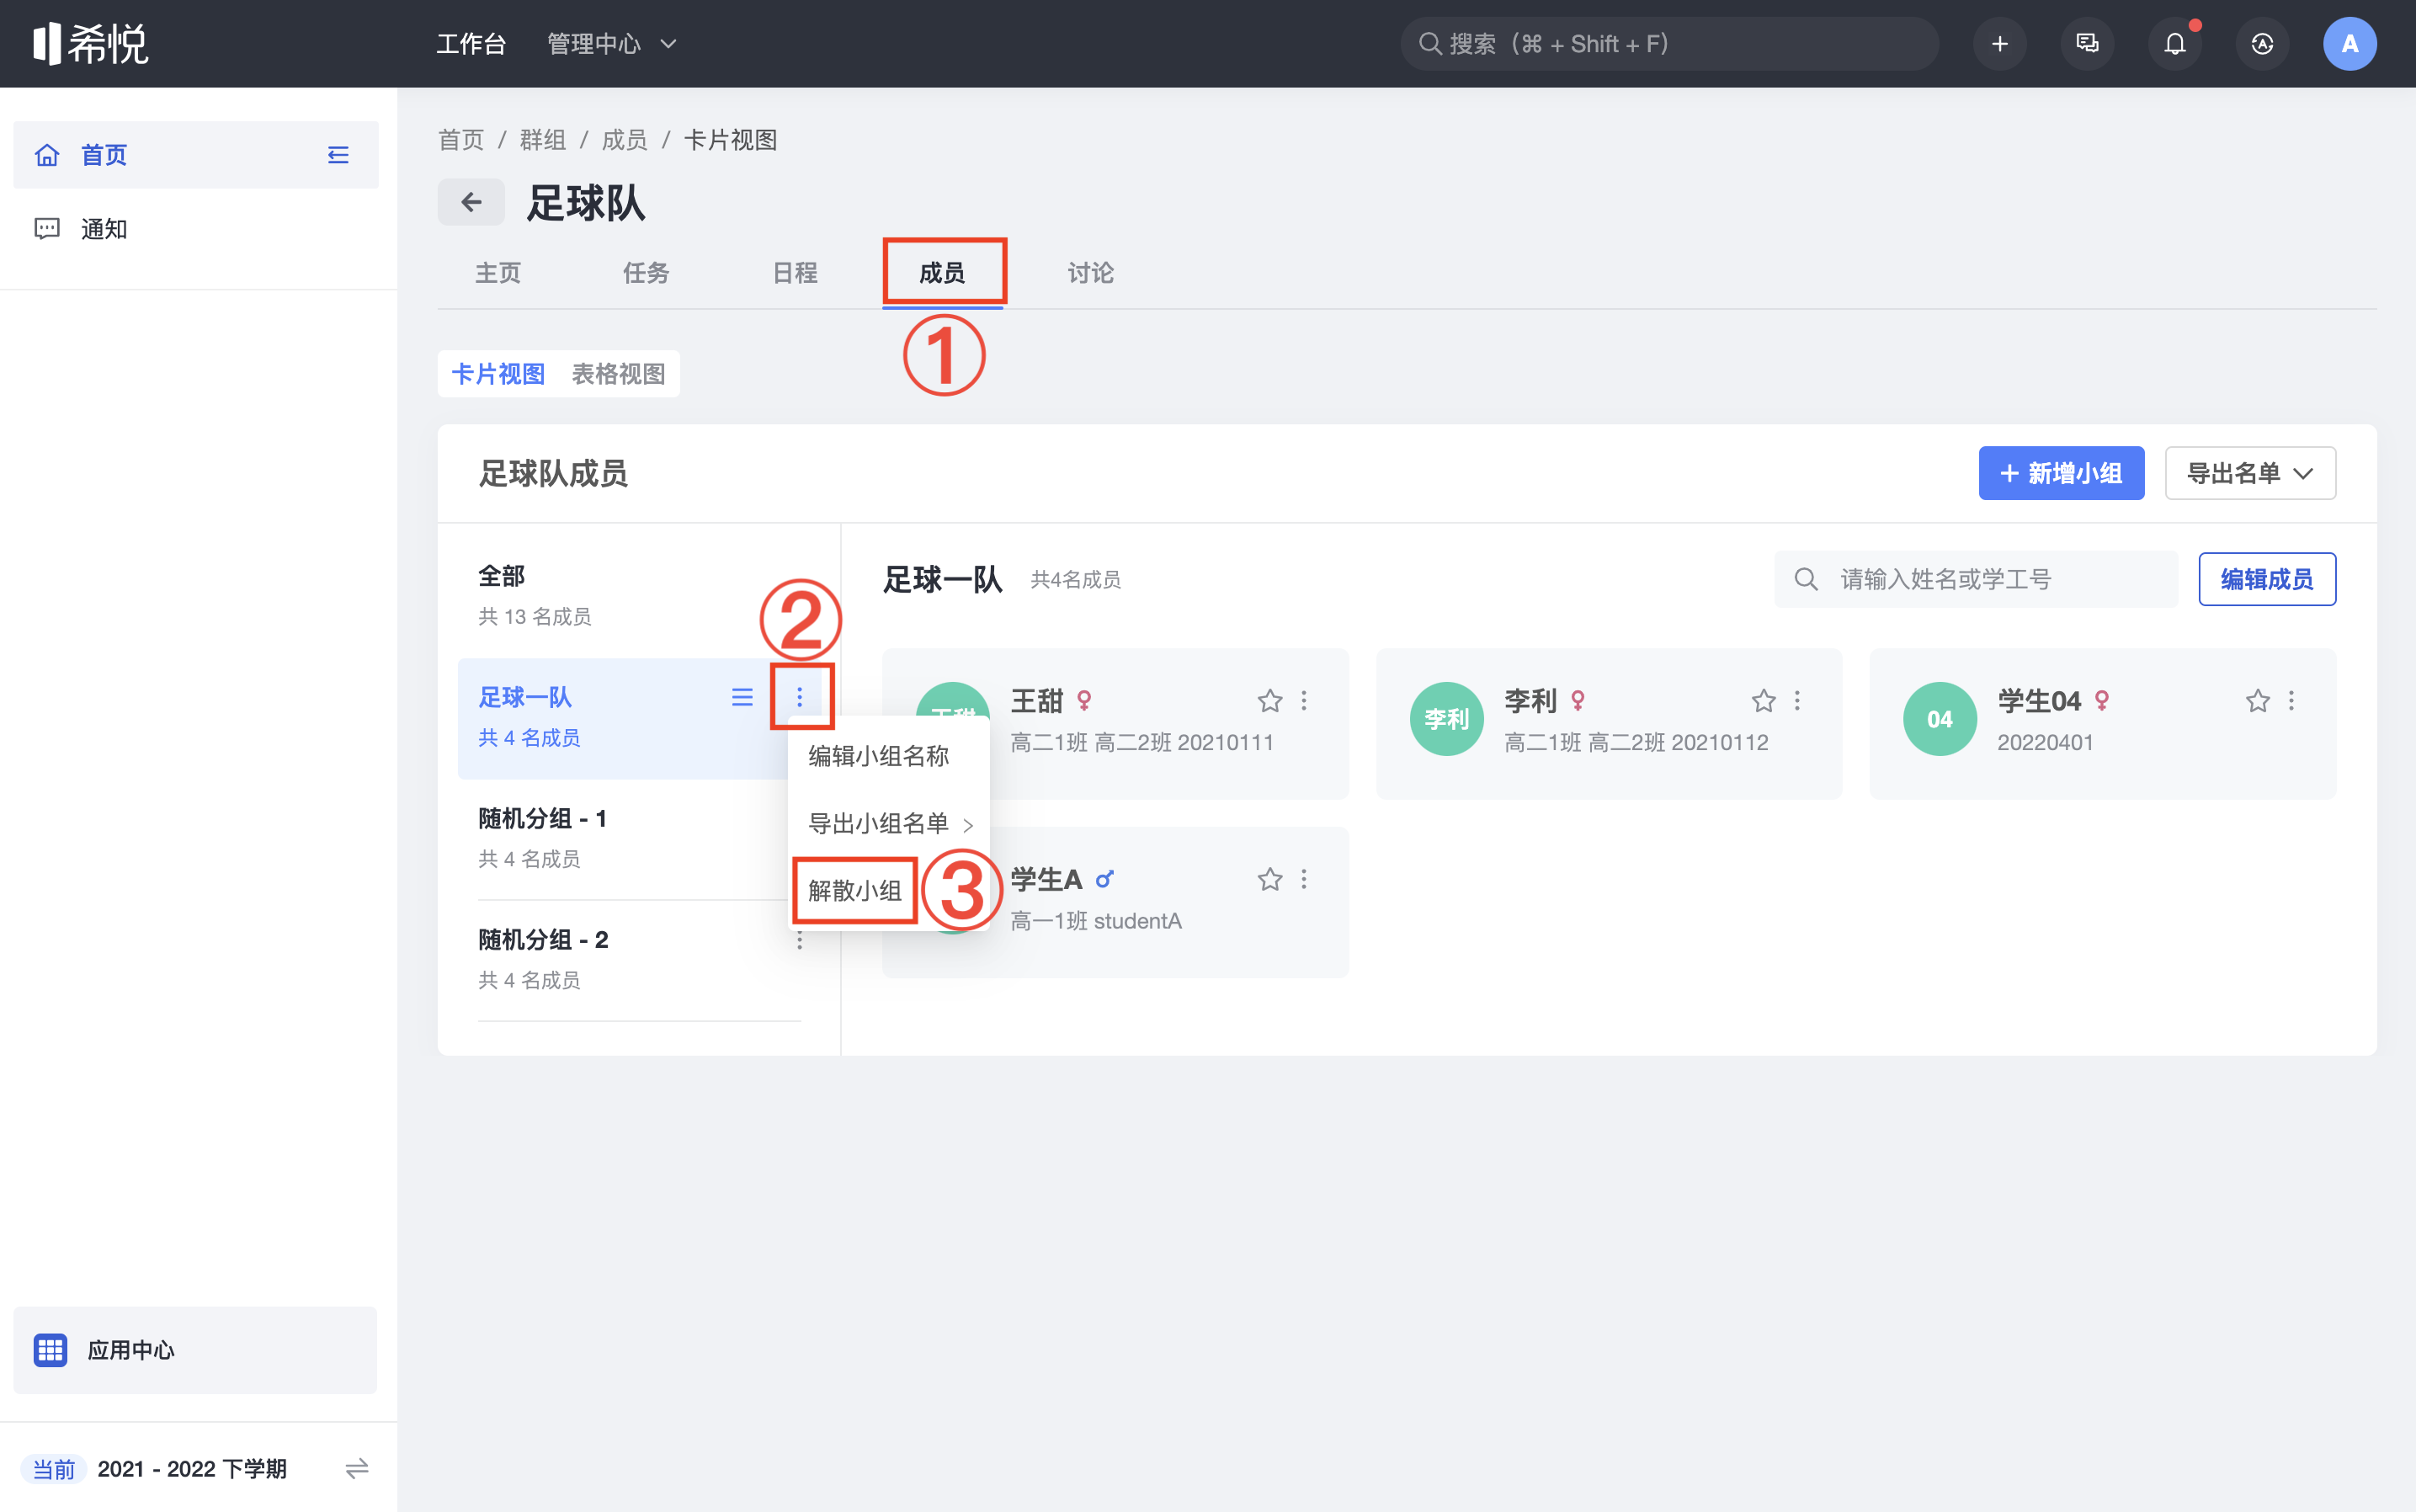This screenshot has height=1512, width=2416.
Task: Click 成员 breadcrumb link
Action: 625,140
